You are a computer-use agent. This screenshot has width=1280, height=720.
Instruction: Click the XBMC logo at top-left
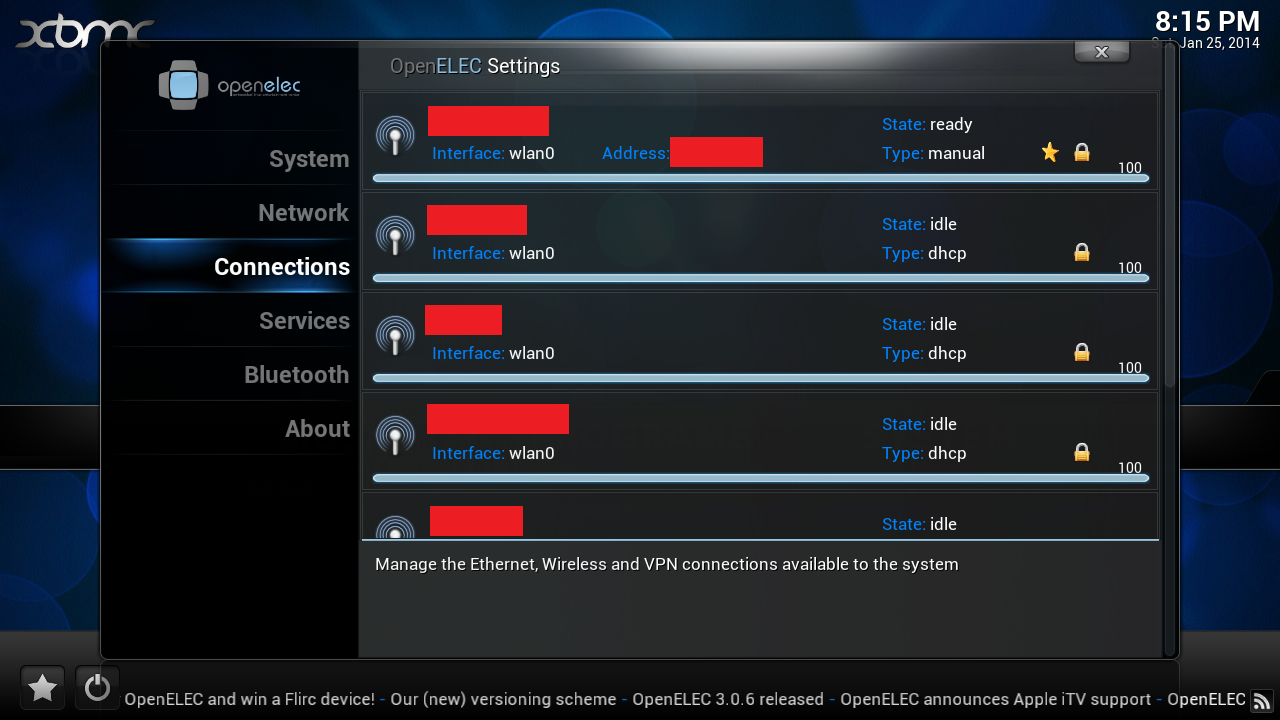click(x=84, y=32)
